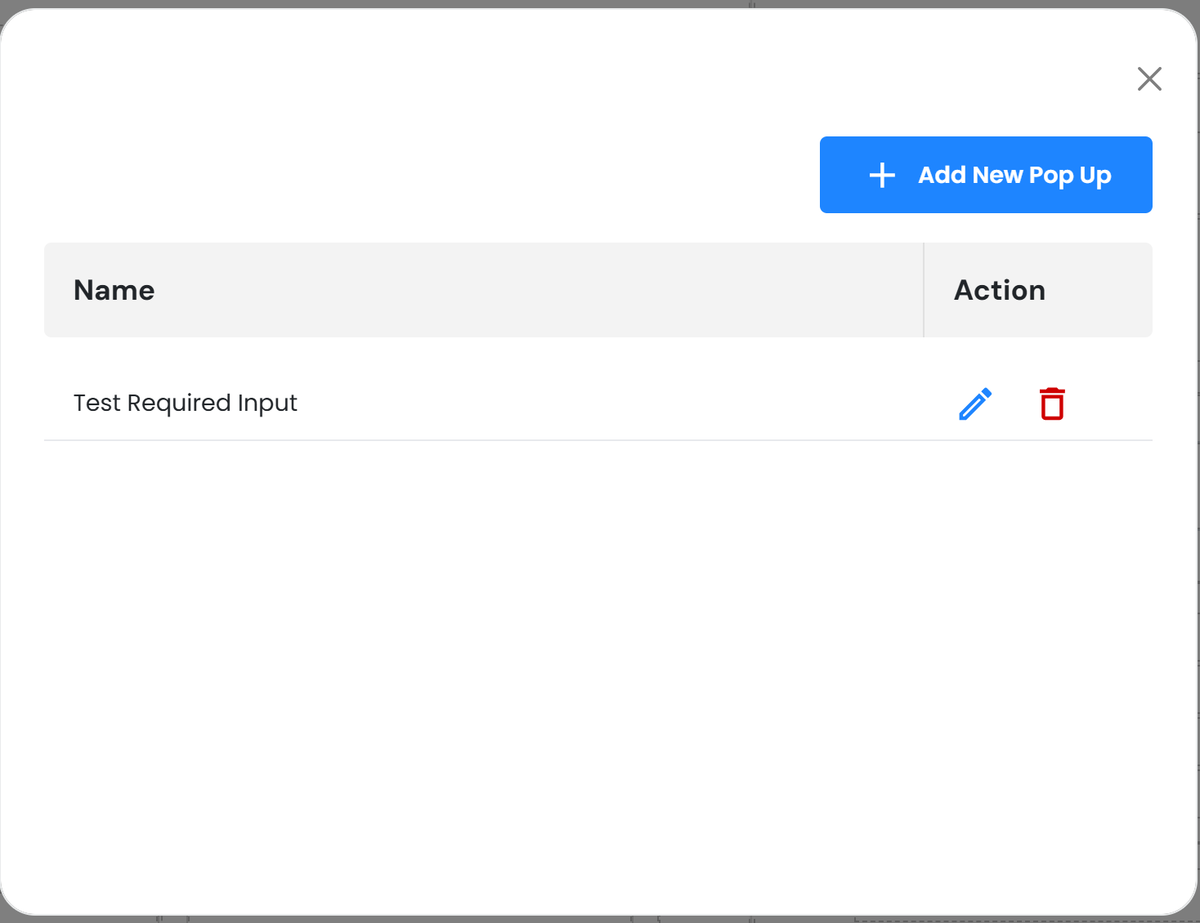This screenshot has height=923, width=1200.
Task: Remove entry using trash in Action column
Action: tap(1051, 404)
